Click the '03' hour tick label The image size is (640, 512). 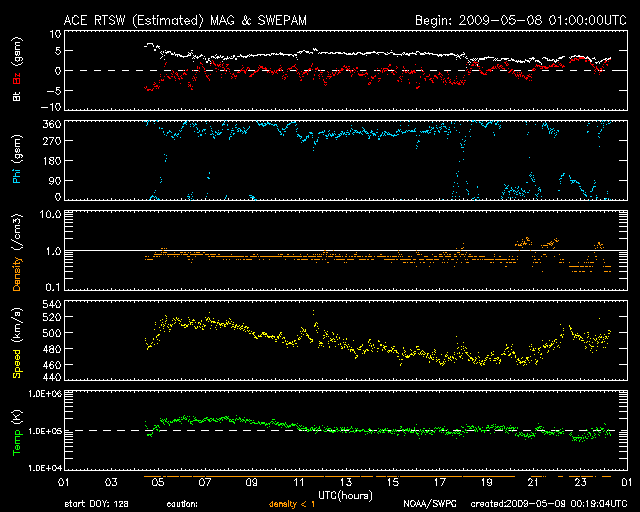coord(111,482)
